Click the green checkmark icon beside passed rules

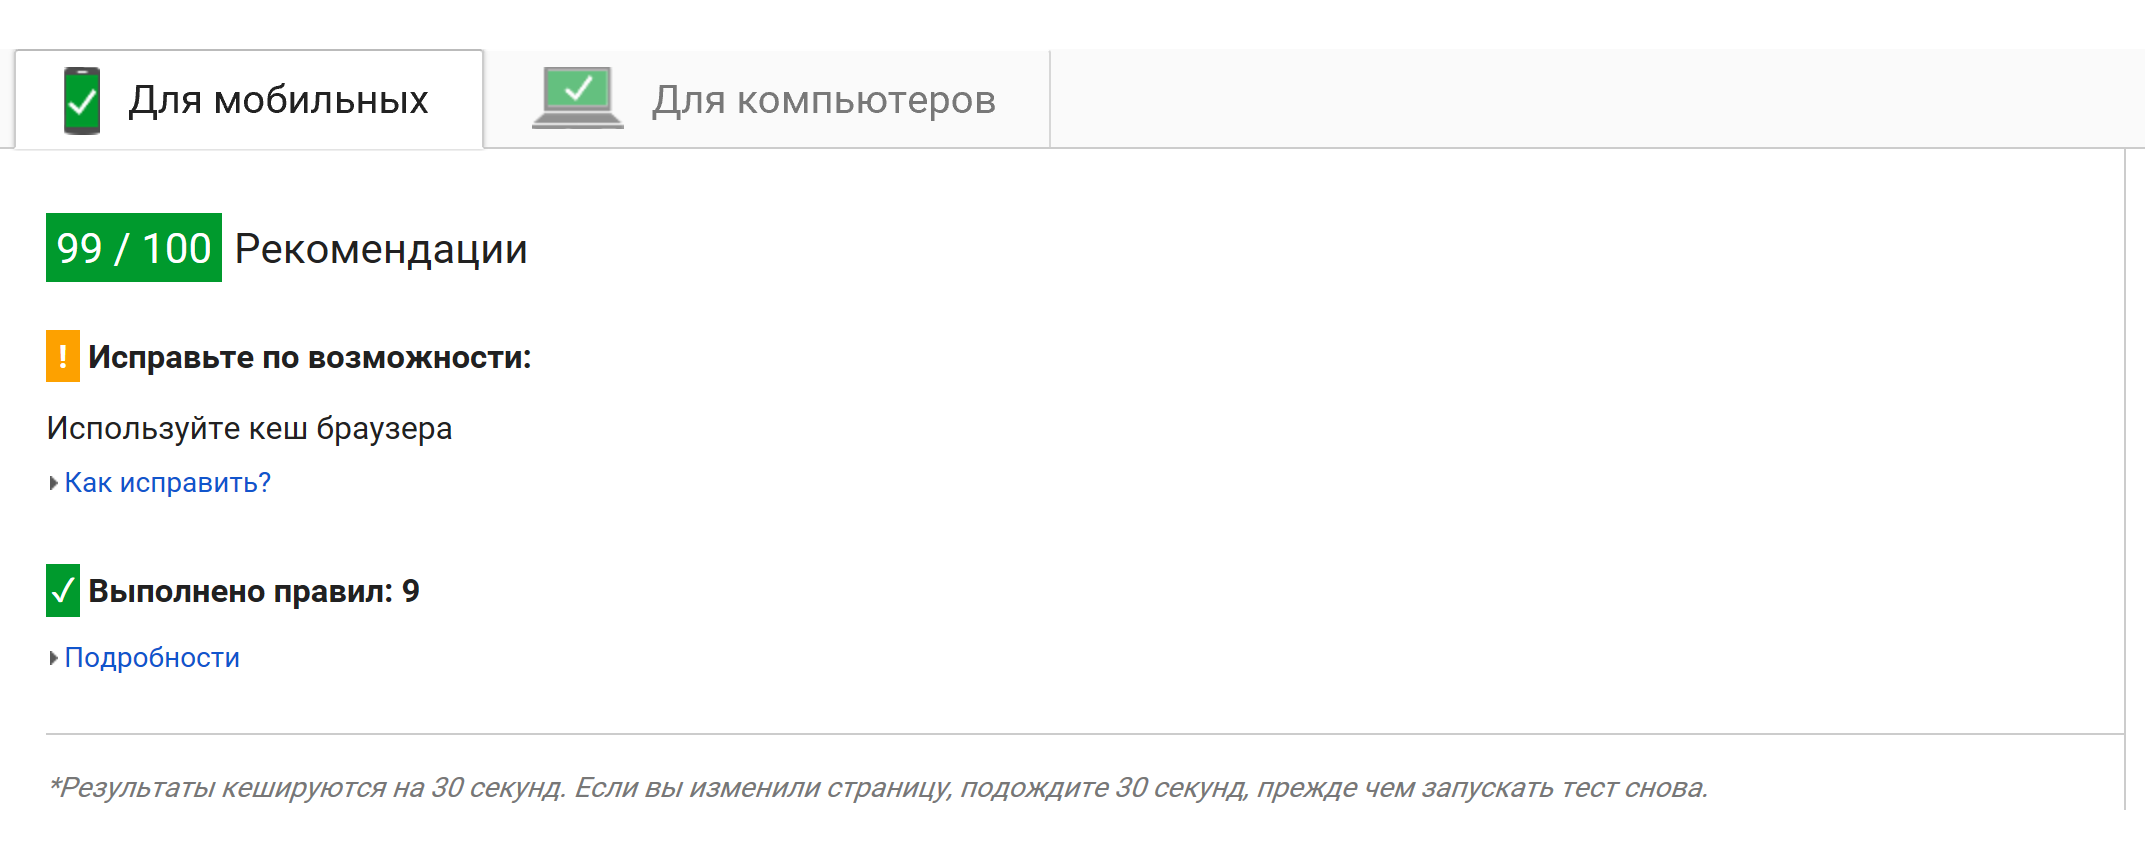[63, 590]
